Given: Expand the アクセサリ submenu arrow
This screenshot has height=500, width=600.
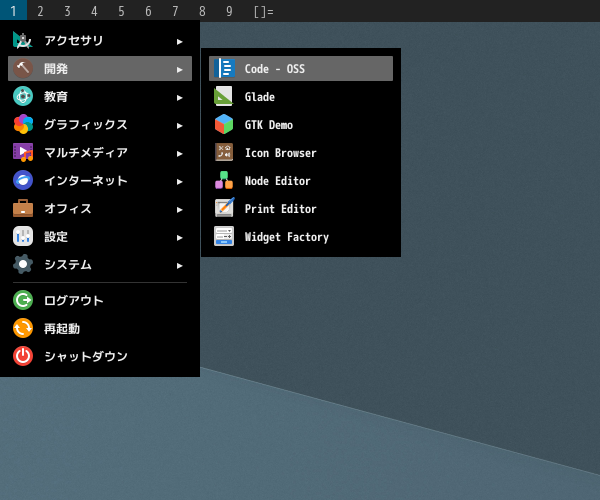Looking at the screenshot, I should tap(179, 41).
